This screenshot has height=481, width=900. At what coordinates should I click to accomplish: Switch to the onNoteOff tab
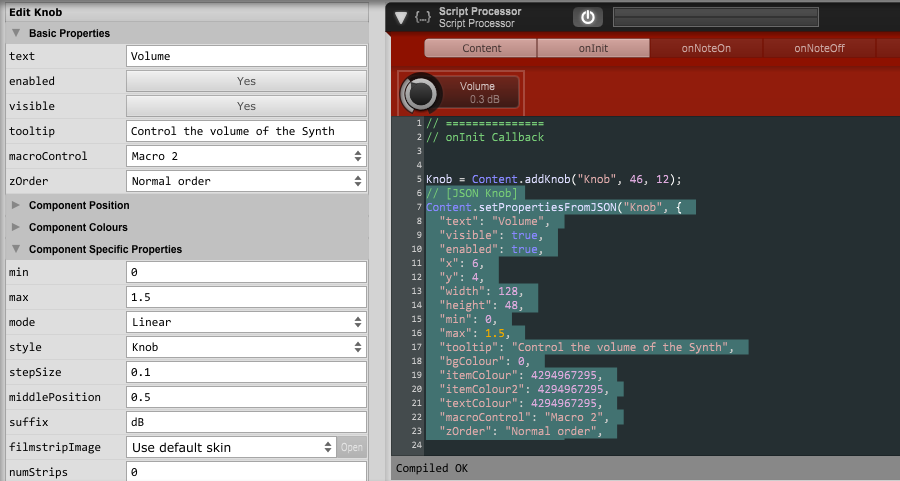click(x=819, y=48)
